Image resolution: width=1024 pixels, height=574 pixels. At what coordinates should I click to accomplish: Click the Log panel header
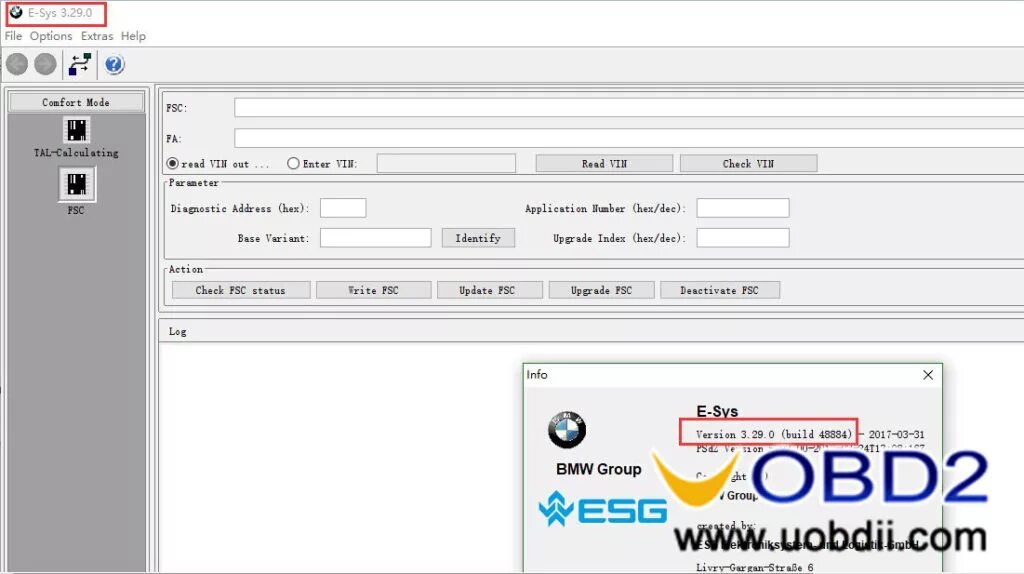pos(591,331)
